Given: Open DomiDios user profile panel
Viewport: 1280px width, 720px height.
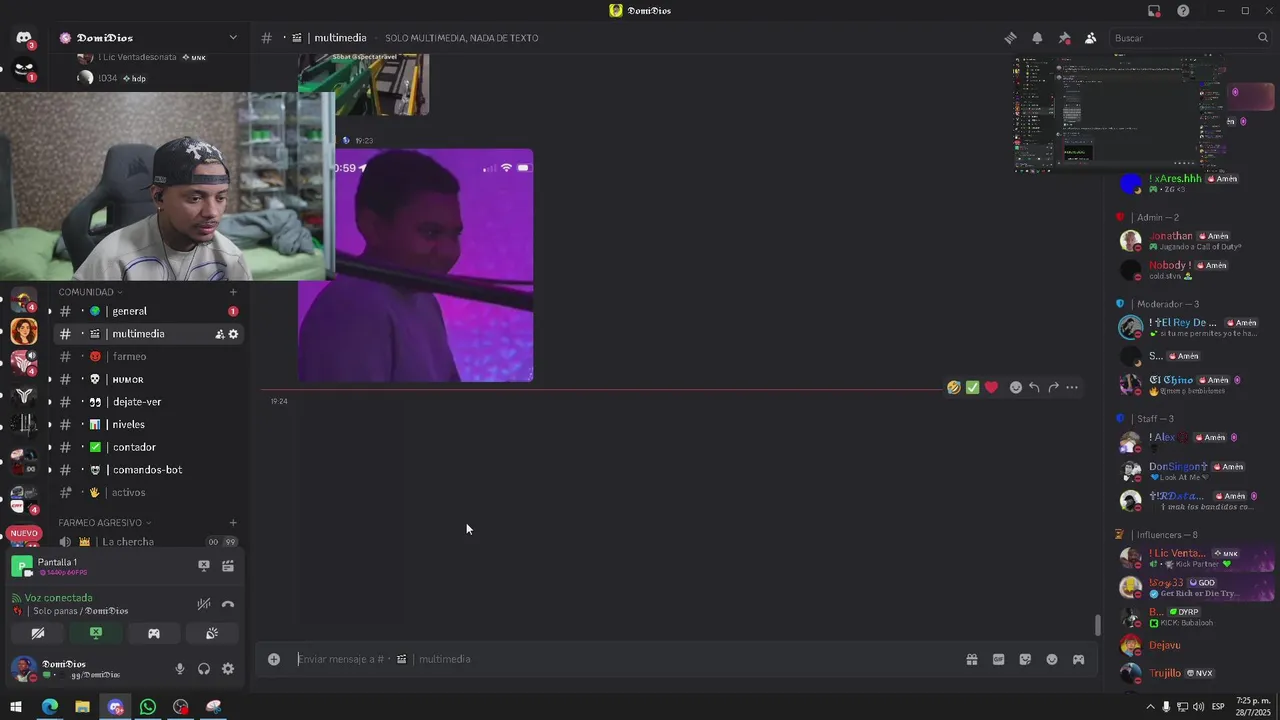Looking at the screenshot, I should click(80, 669).
